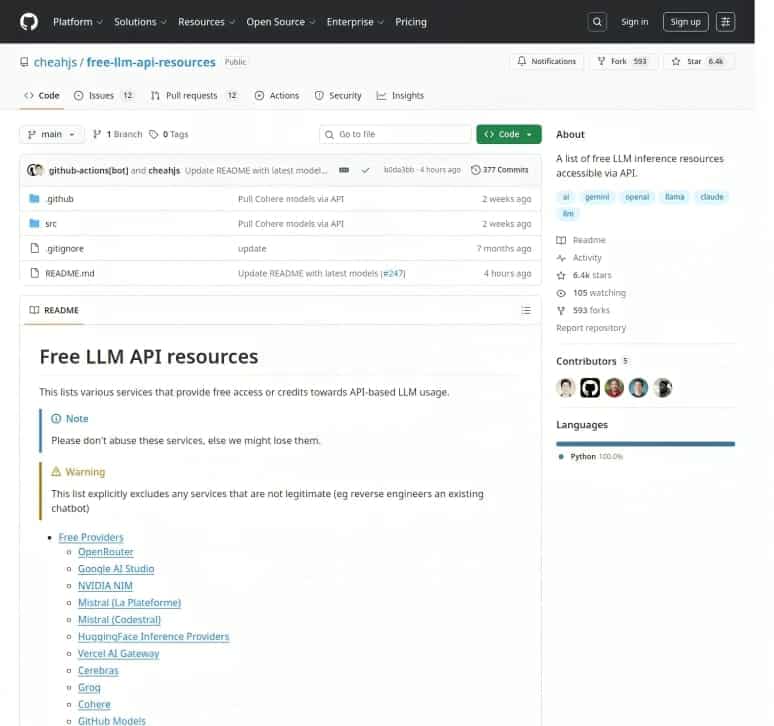The width and height of the screenshot is (774, 726).
Task: Open the OpenRouter link in the list
Action: [x=105, y=552]
